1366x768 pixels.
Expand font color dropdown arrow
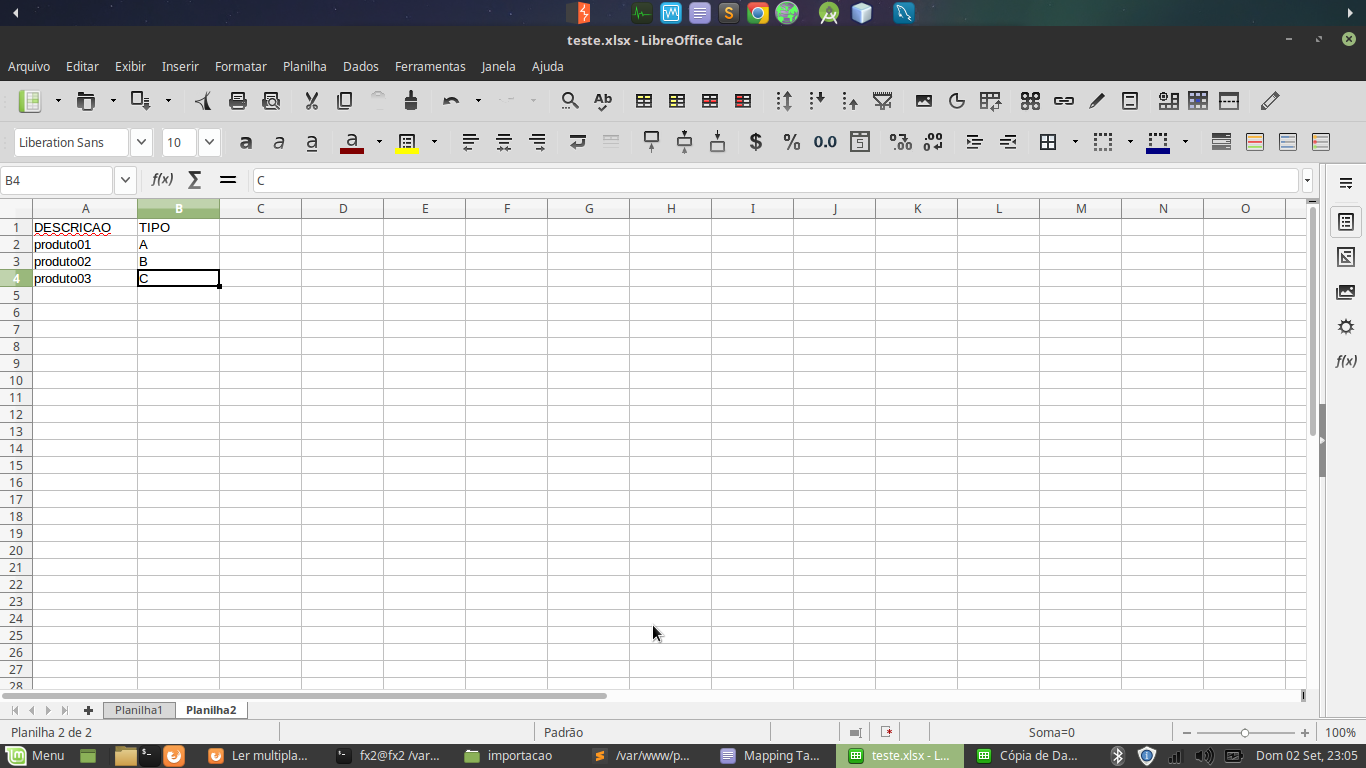379,142
